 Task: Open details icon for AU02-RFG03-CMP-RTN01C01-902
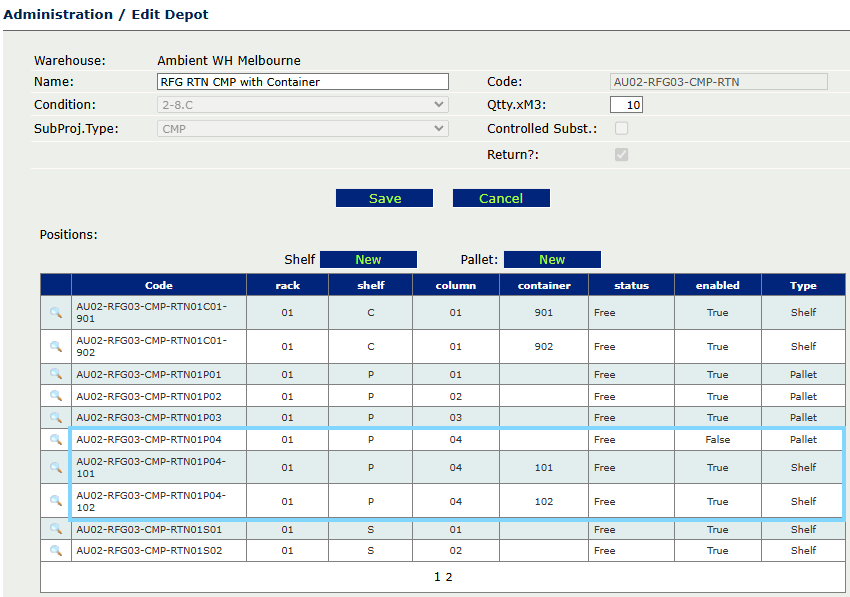click(x=56, y=347)
